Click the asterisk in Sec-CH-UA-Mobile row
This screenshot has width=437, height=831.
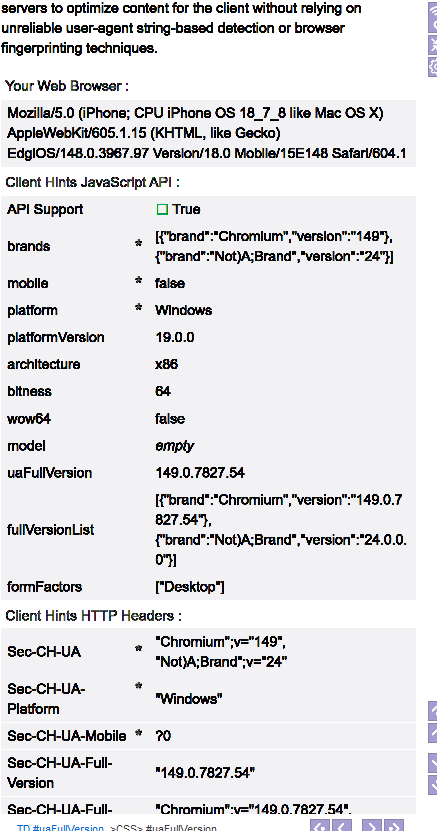139,734
